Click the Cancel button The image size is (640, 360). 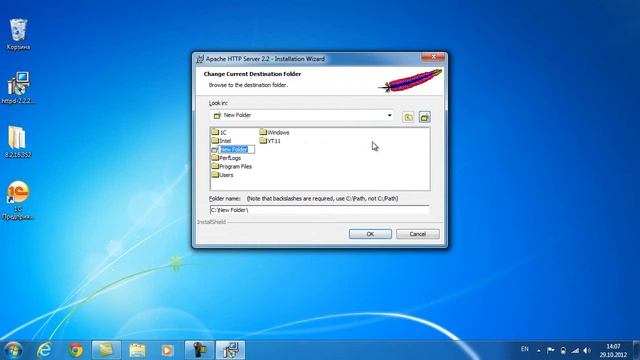tap(418, 234)
